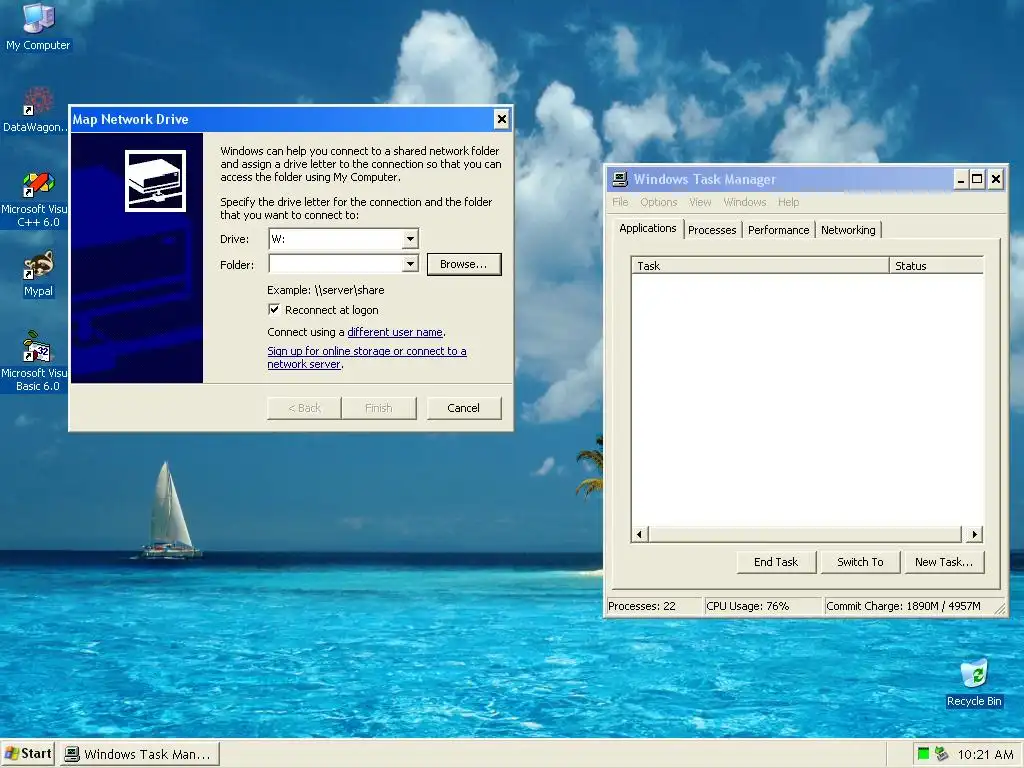This screenshot has height=768, width=1024.
Task: Click the right scroll arrow in task list
Action: 975,534
